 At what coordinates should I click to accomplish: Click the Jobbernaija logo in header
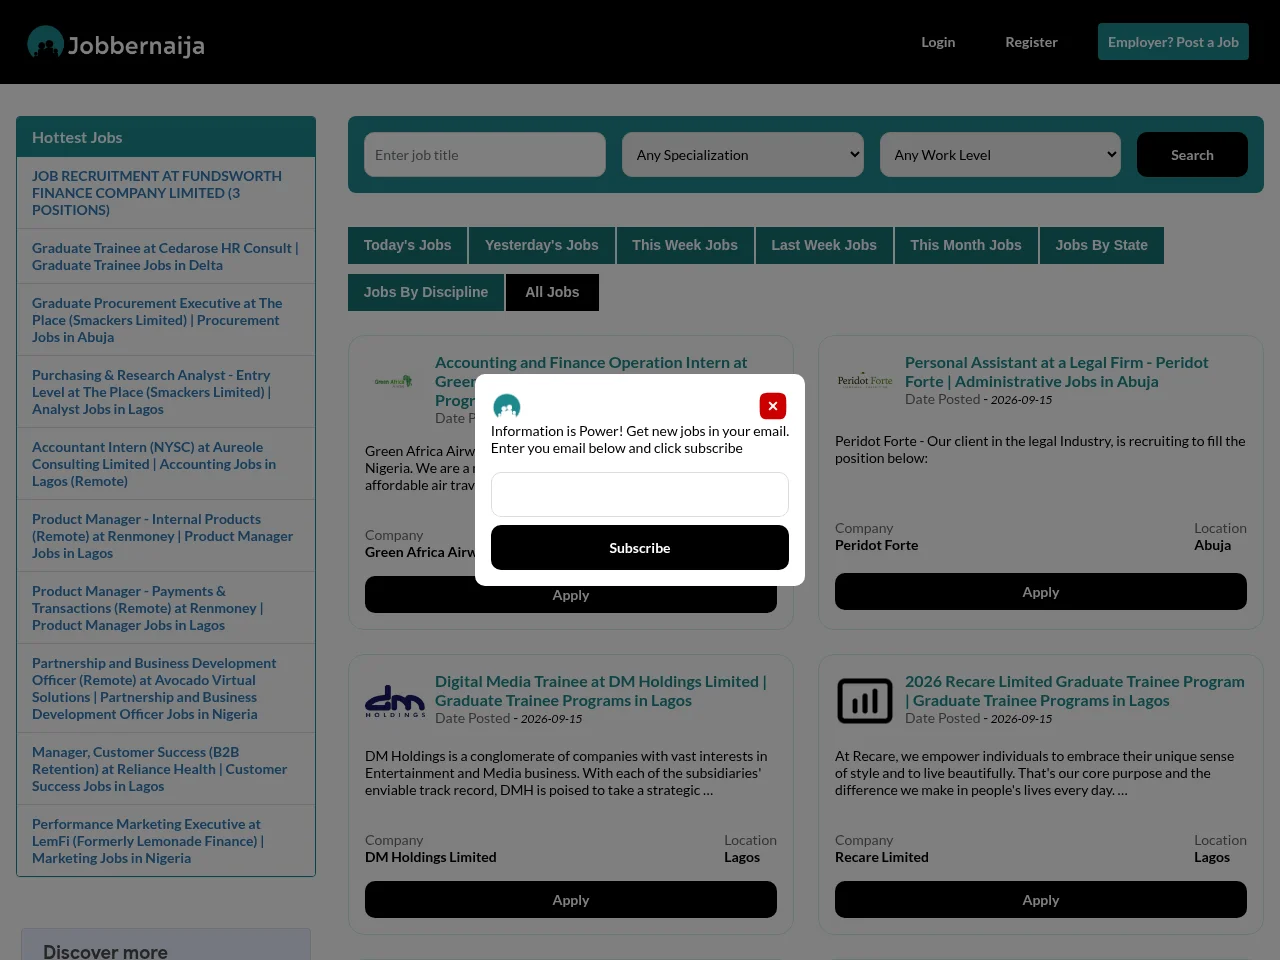point(116,43)
